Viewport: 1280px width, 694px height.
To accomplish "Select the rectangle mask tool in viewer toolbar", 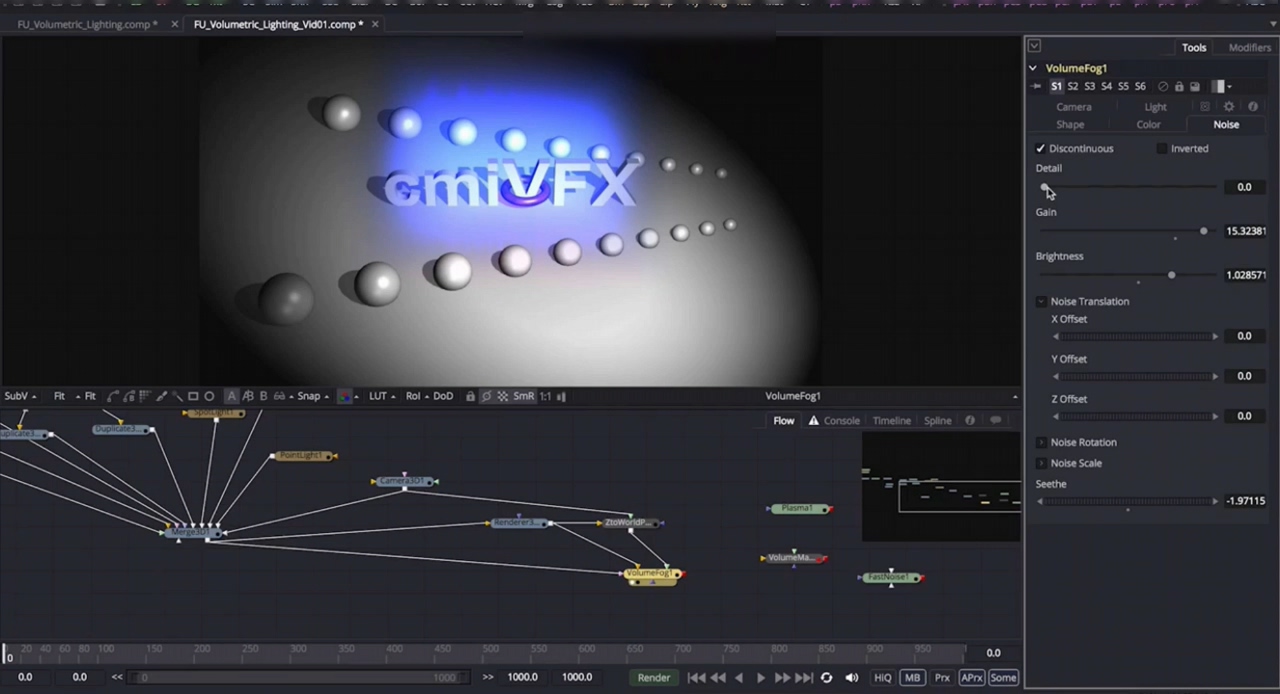I will pos(193,396).
